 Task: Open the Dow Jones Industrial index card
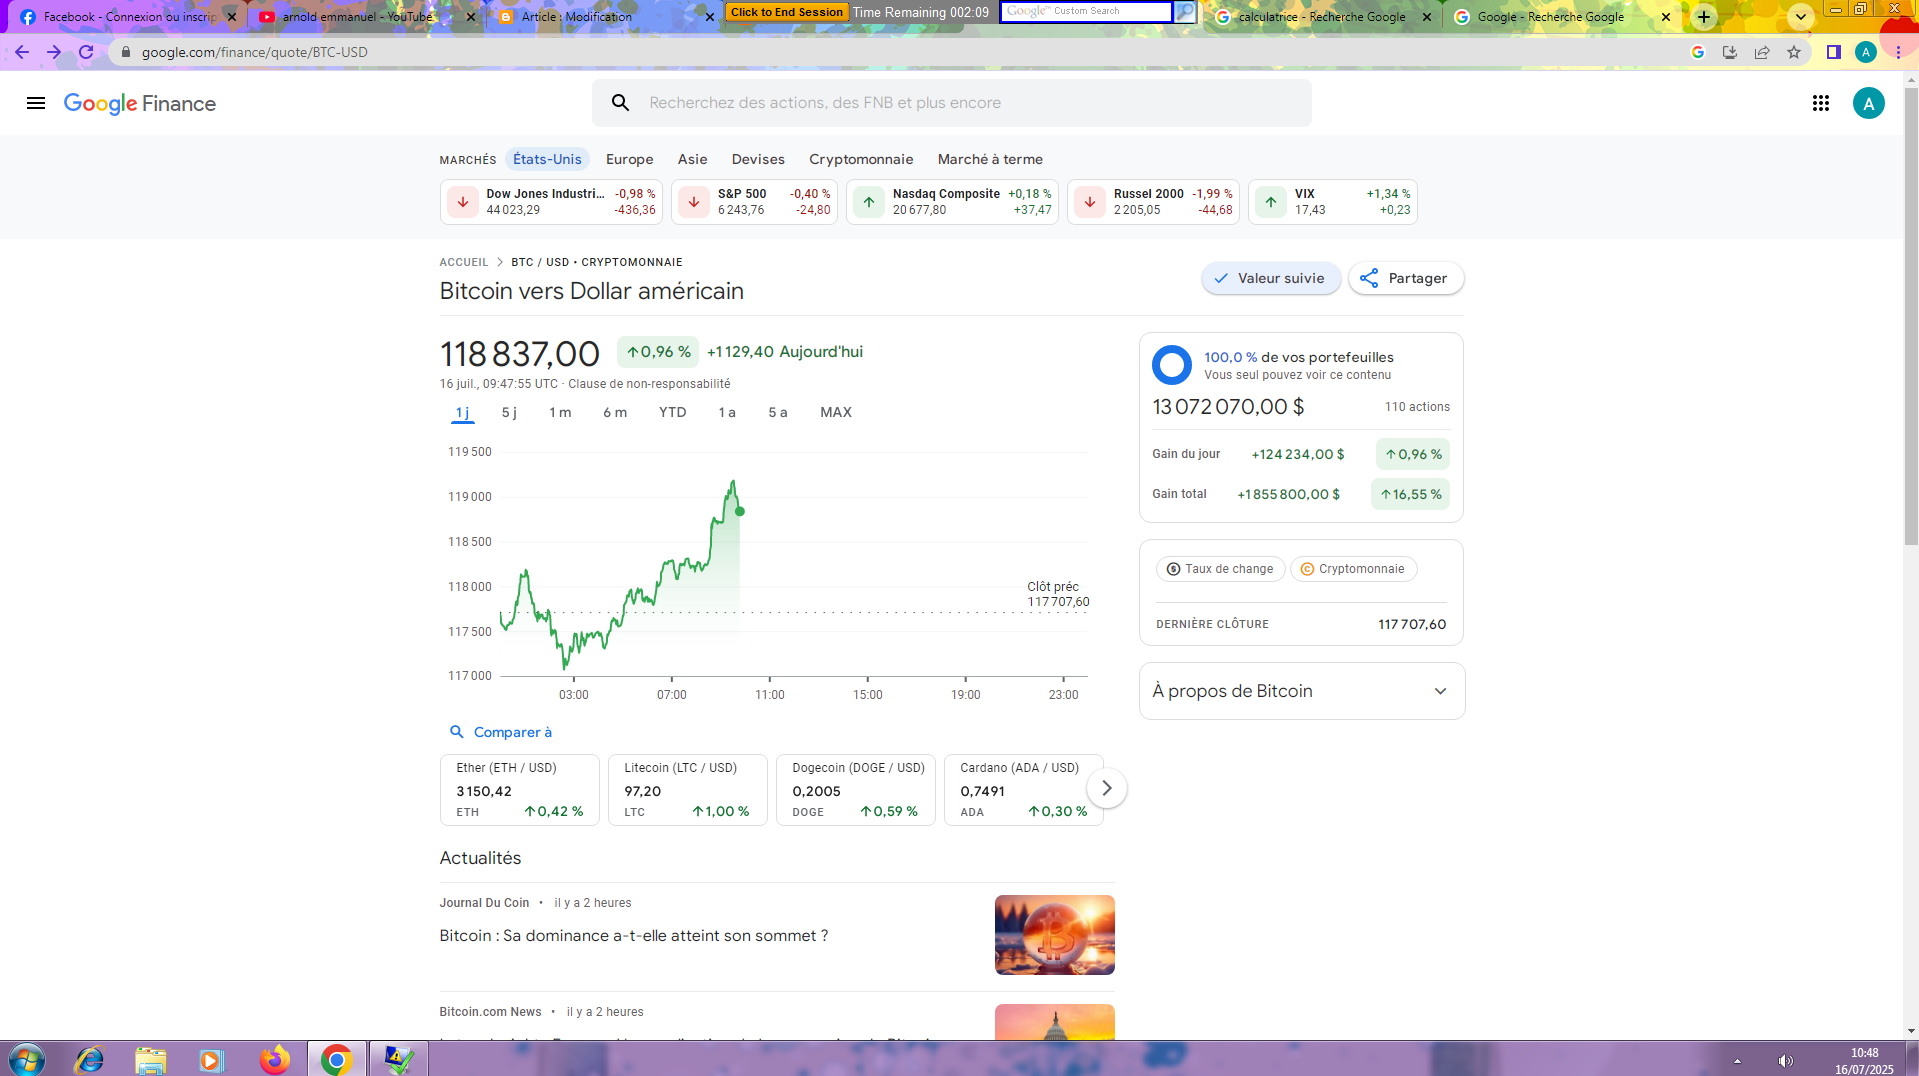click(551, 202)
